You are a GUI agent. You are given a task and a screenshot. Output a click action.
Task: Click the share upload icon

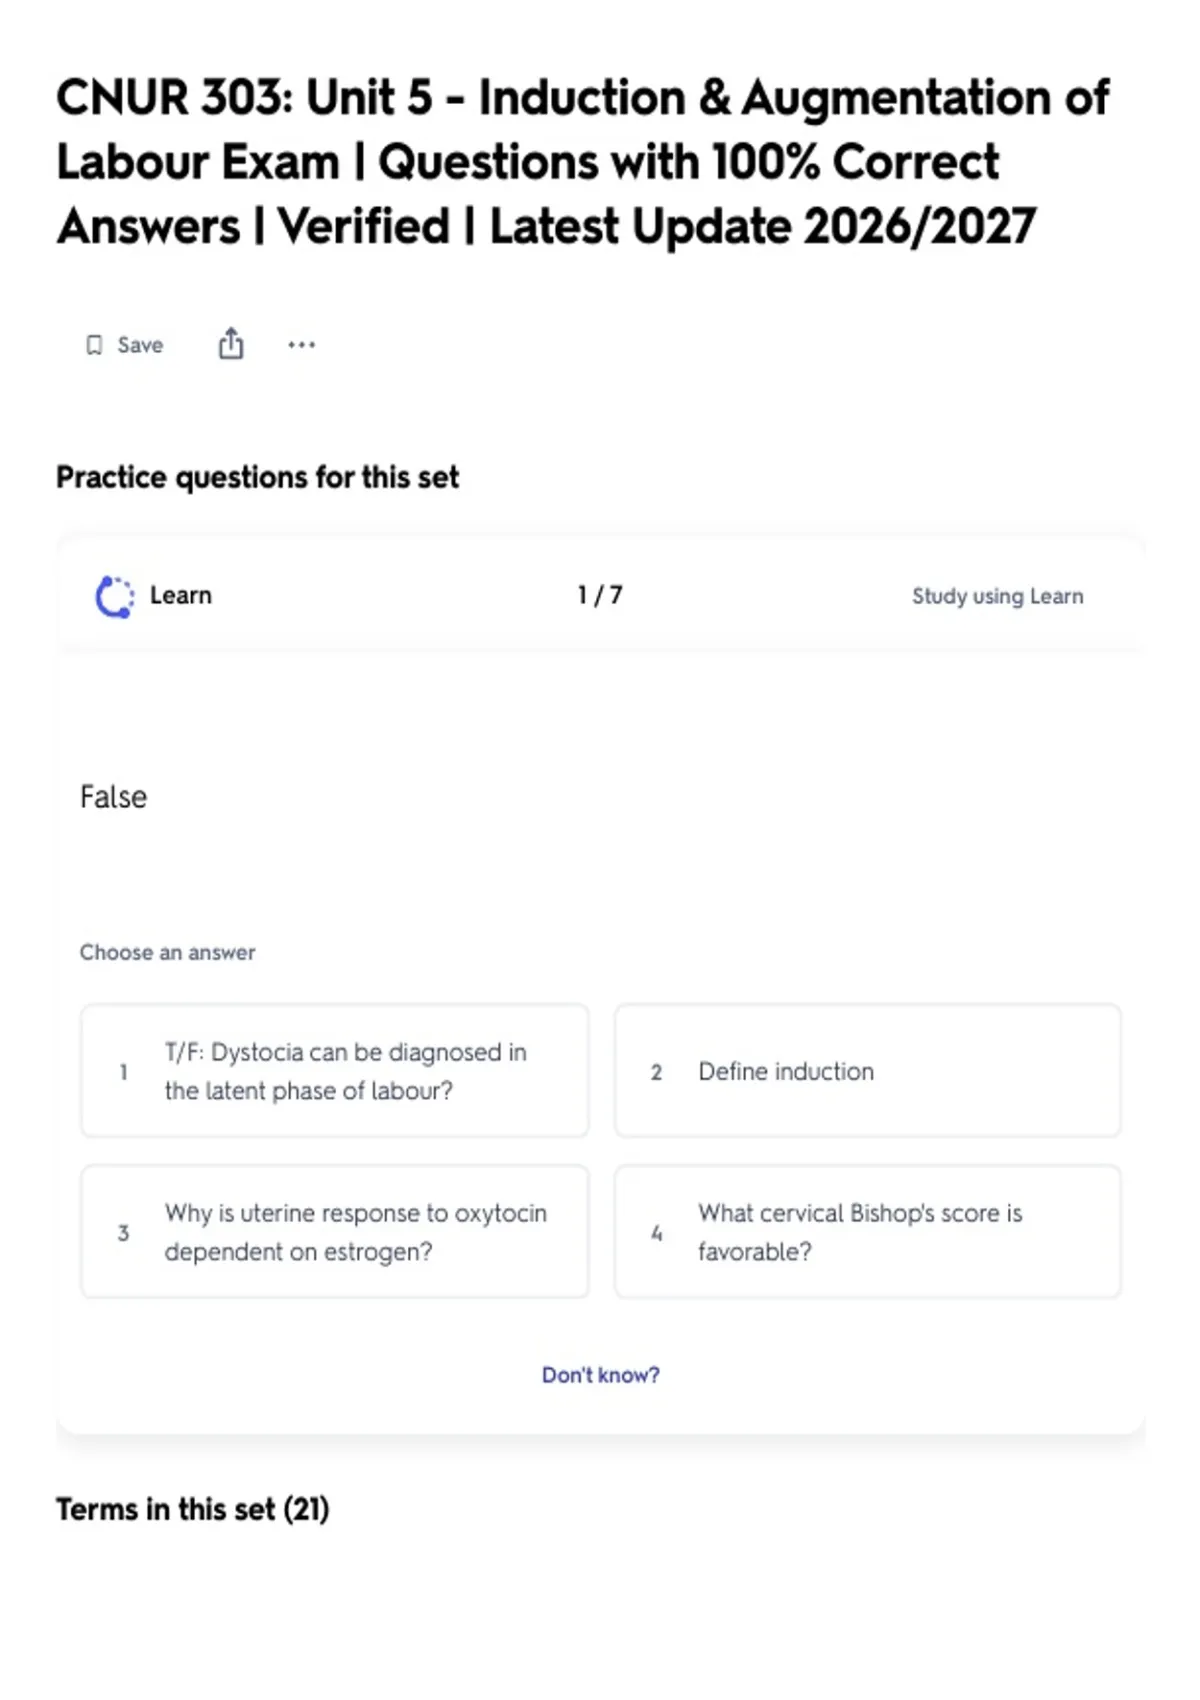coord(231,343)
